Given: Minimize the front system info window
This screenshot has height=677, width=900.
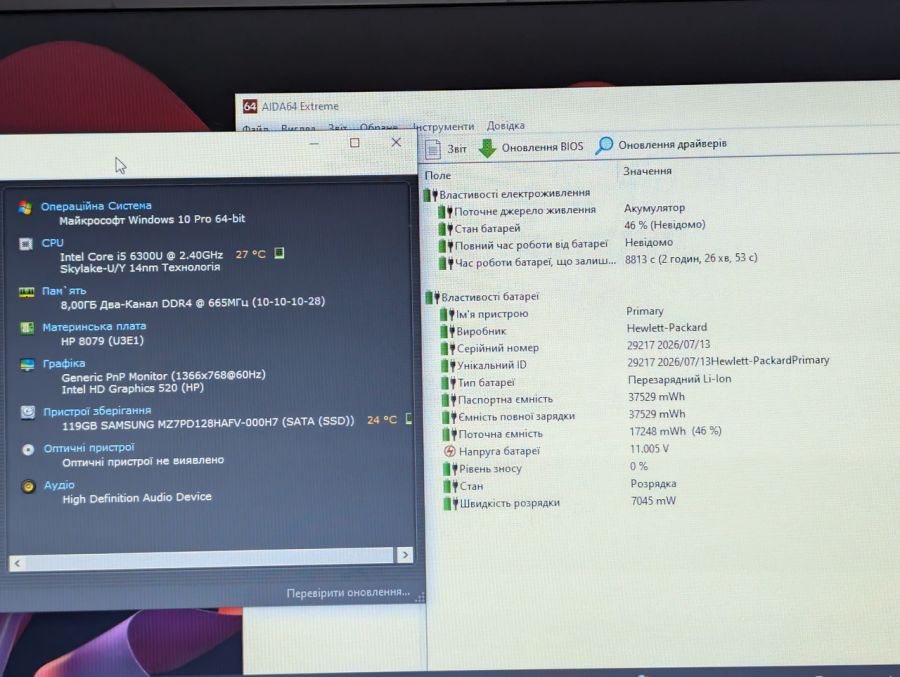Looking at the screenshot, I should 314,143.
